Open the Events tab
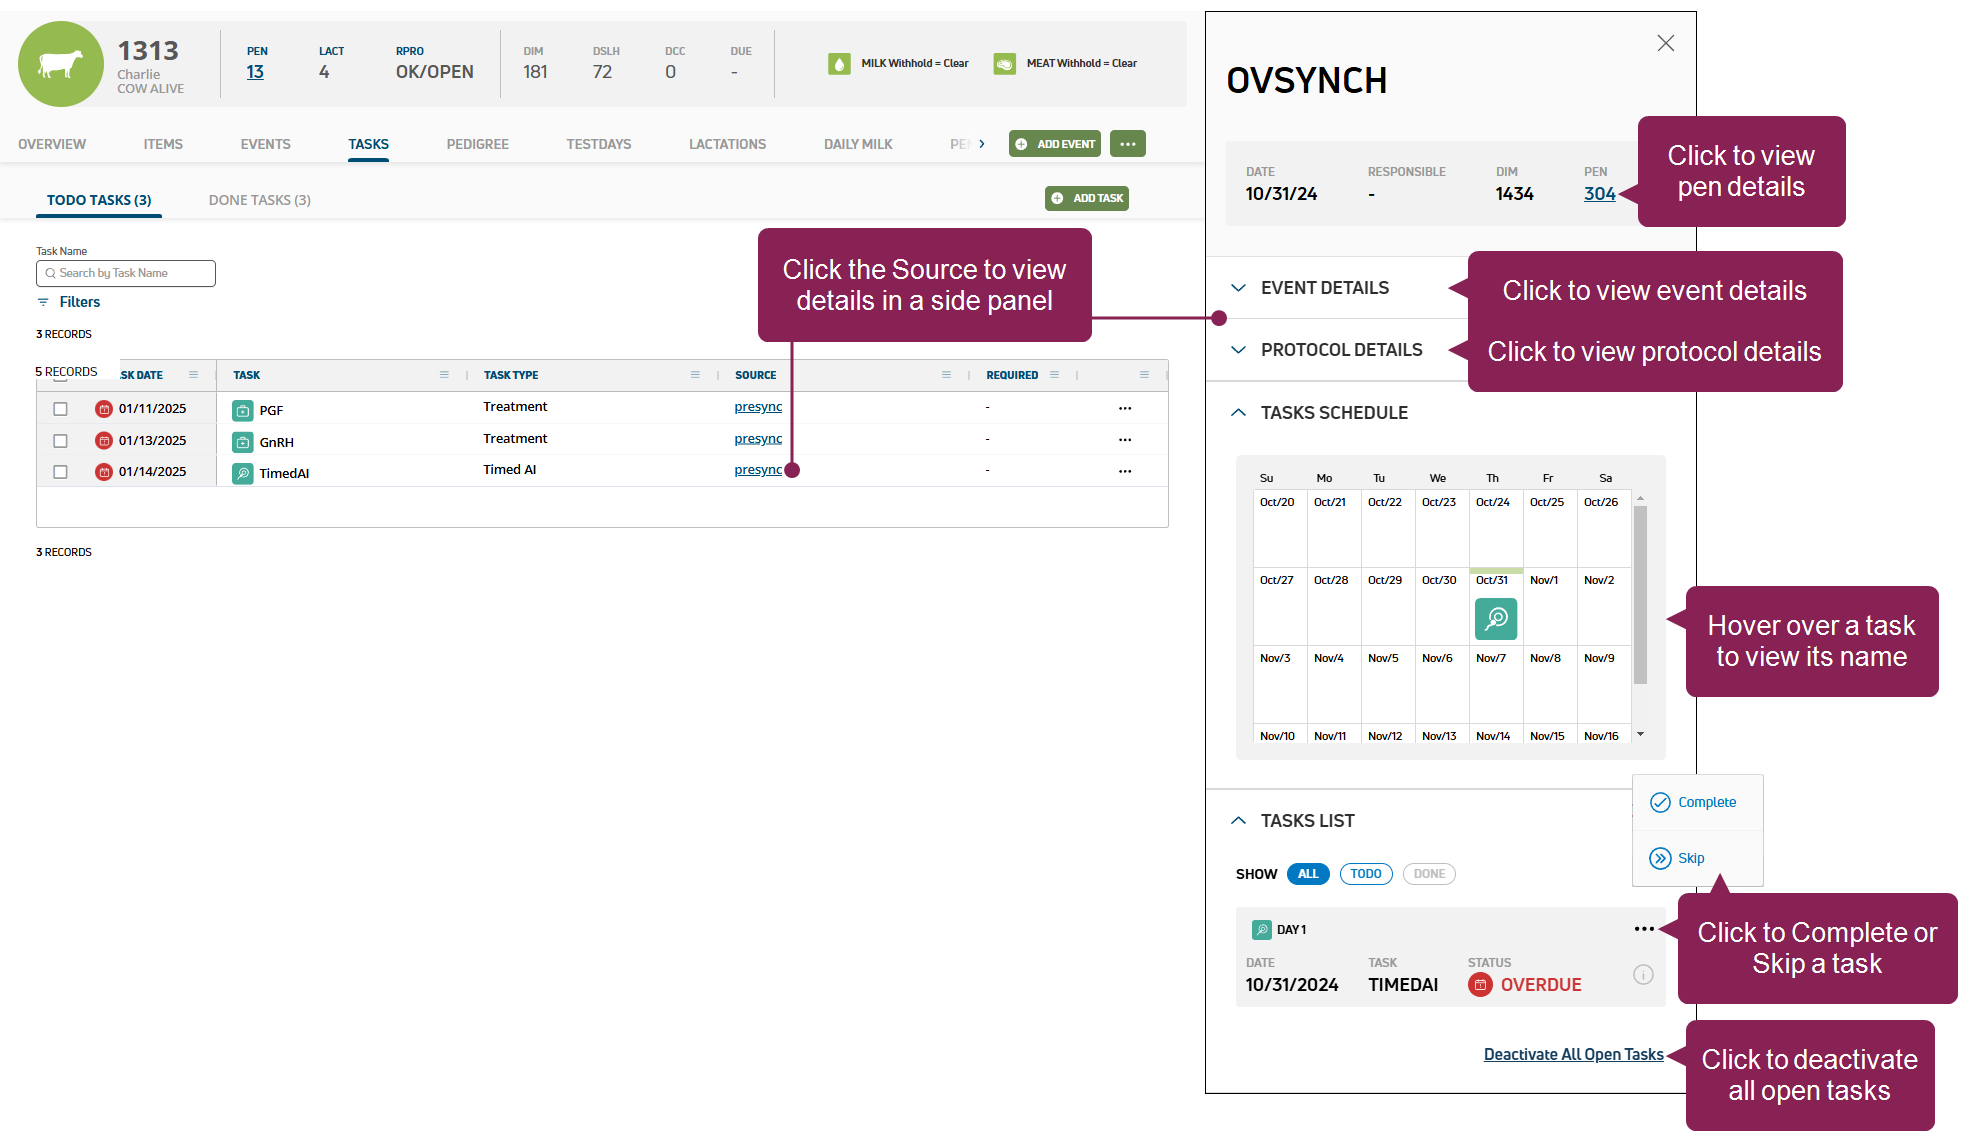The image size is (1970, 1143). tap(265, 144)
